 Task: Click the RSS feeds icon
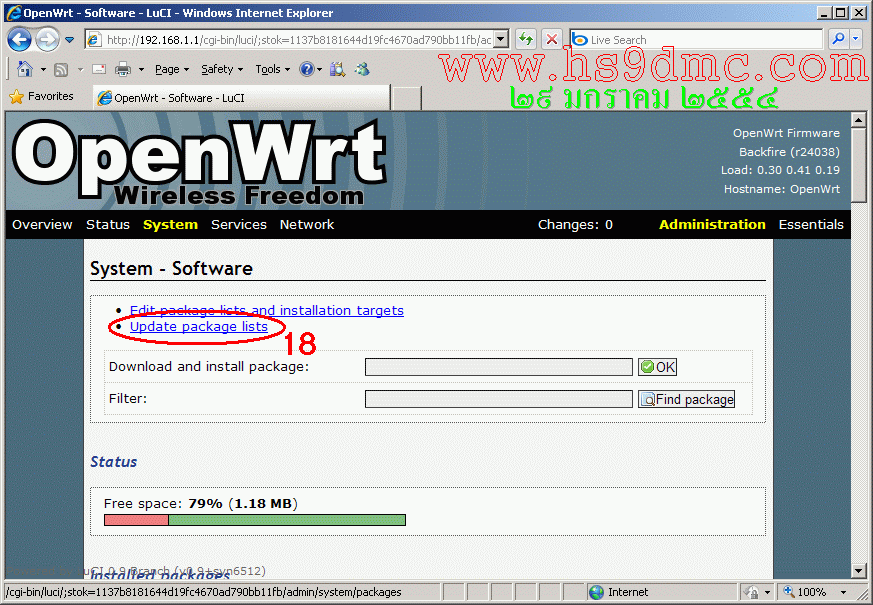pyautogui.click(x=61, y=70)
